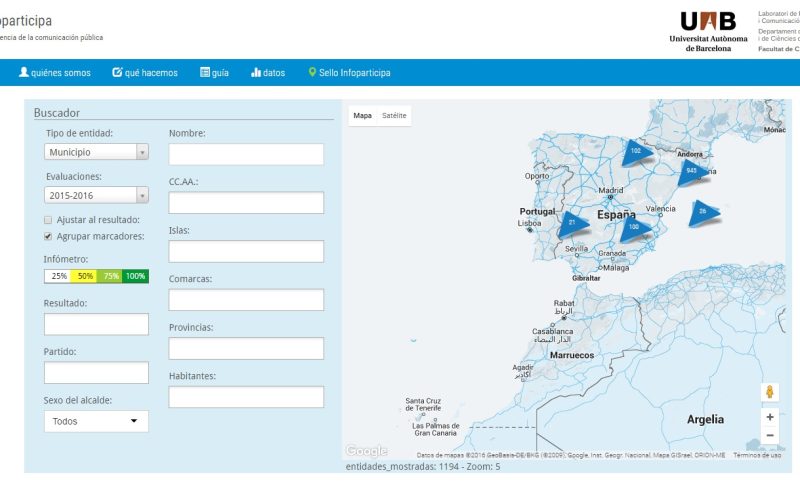Click the green pin icon of Sello Infoparticipa
The image size is (800, 500).
coord(312,72)
